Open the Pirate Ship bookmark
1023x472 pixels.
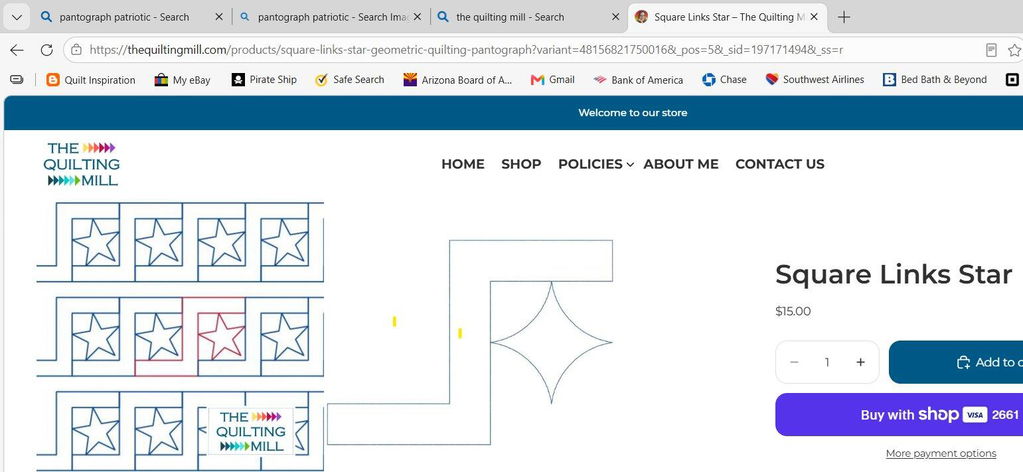pos(264,80)
